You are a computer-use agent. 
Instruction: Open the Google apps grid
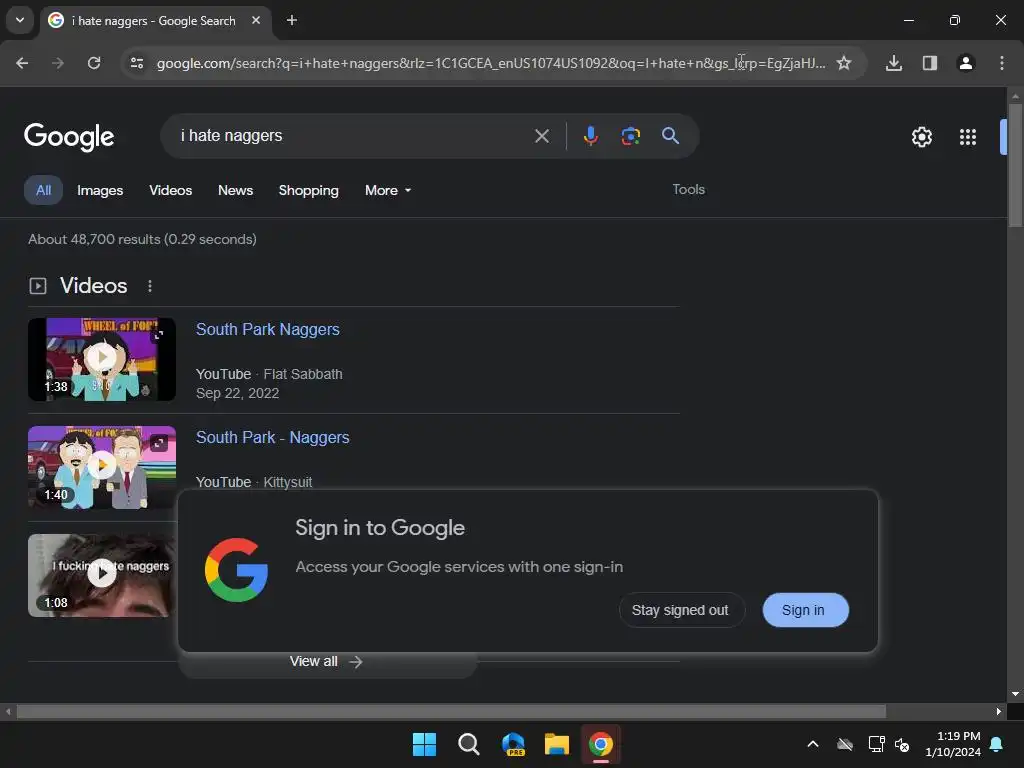point(968,136)
